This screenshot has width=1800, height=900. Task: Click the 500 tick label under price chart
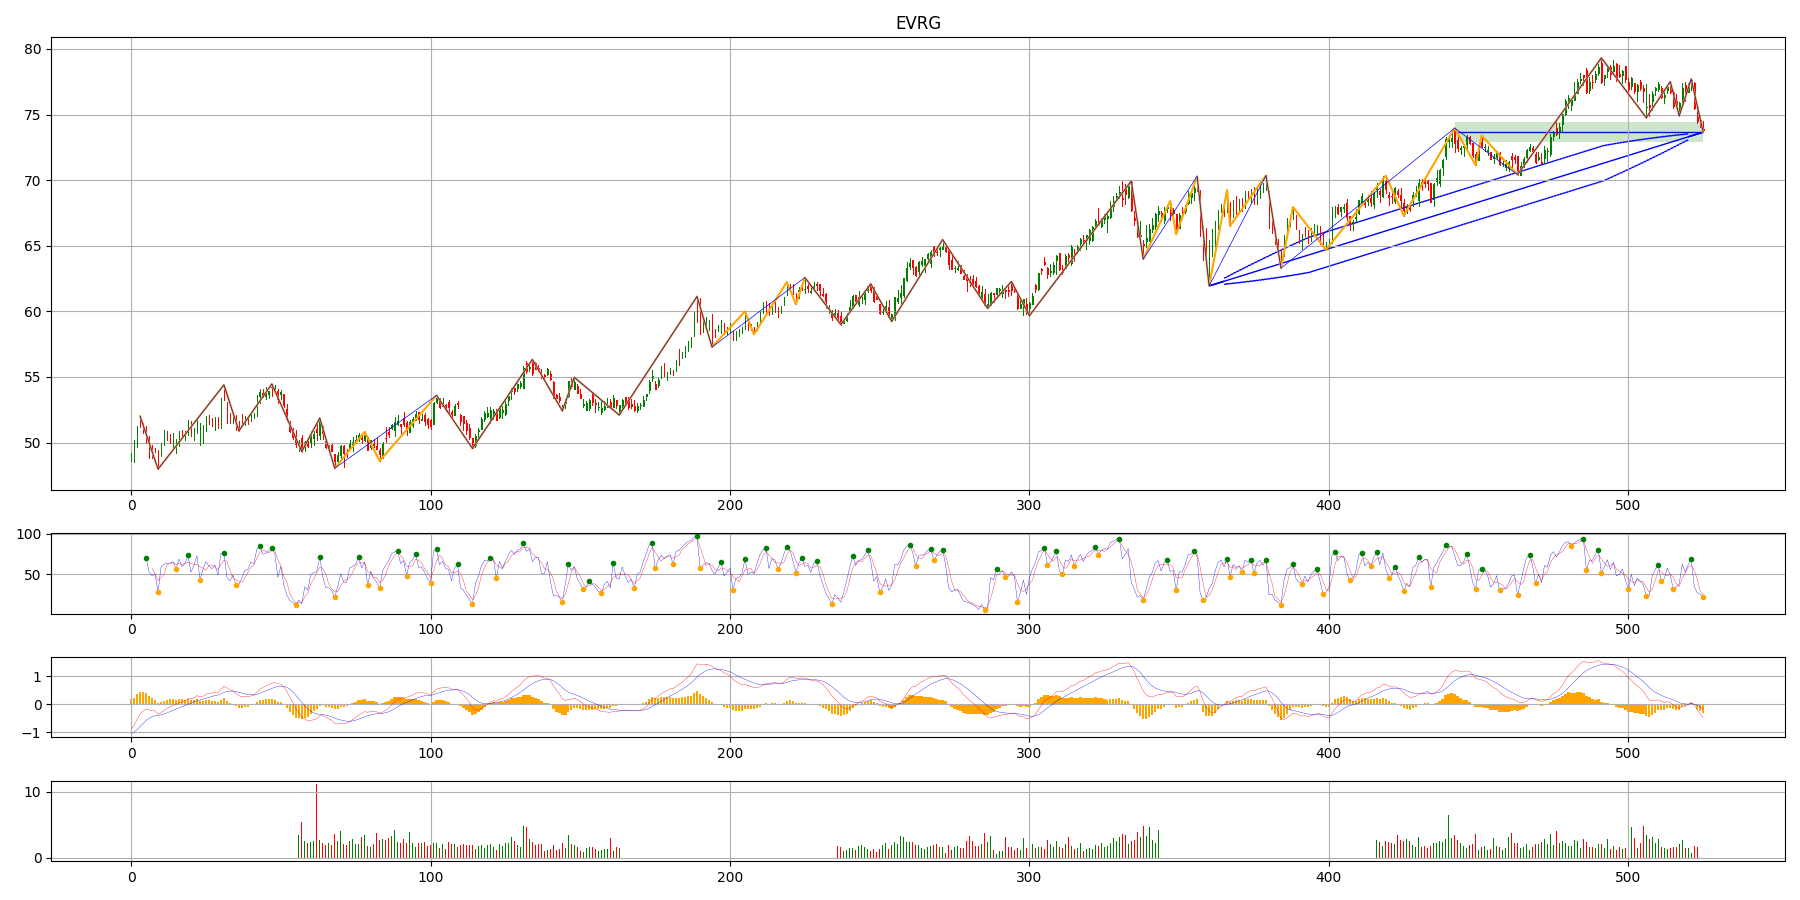1627,506
